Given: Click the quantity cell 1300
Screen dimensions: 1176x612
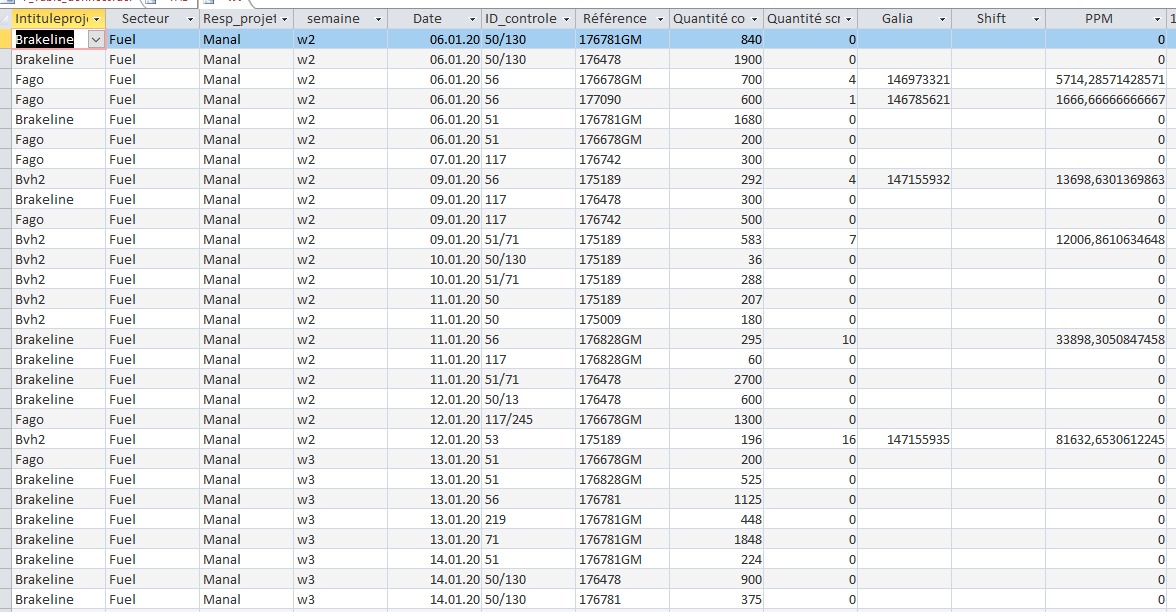Looking at the screenshot, I should click(716, 419).
